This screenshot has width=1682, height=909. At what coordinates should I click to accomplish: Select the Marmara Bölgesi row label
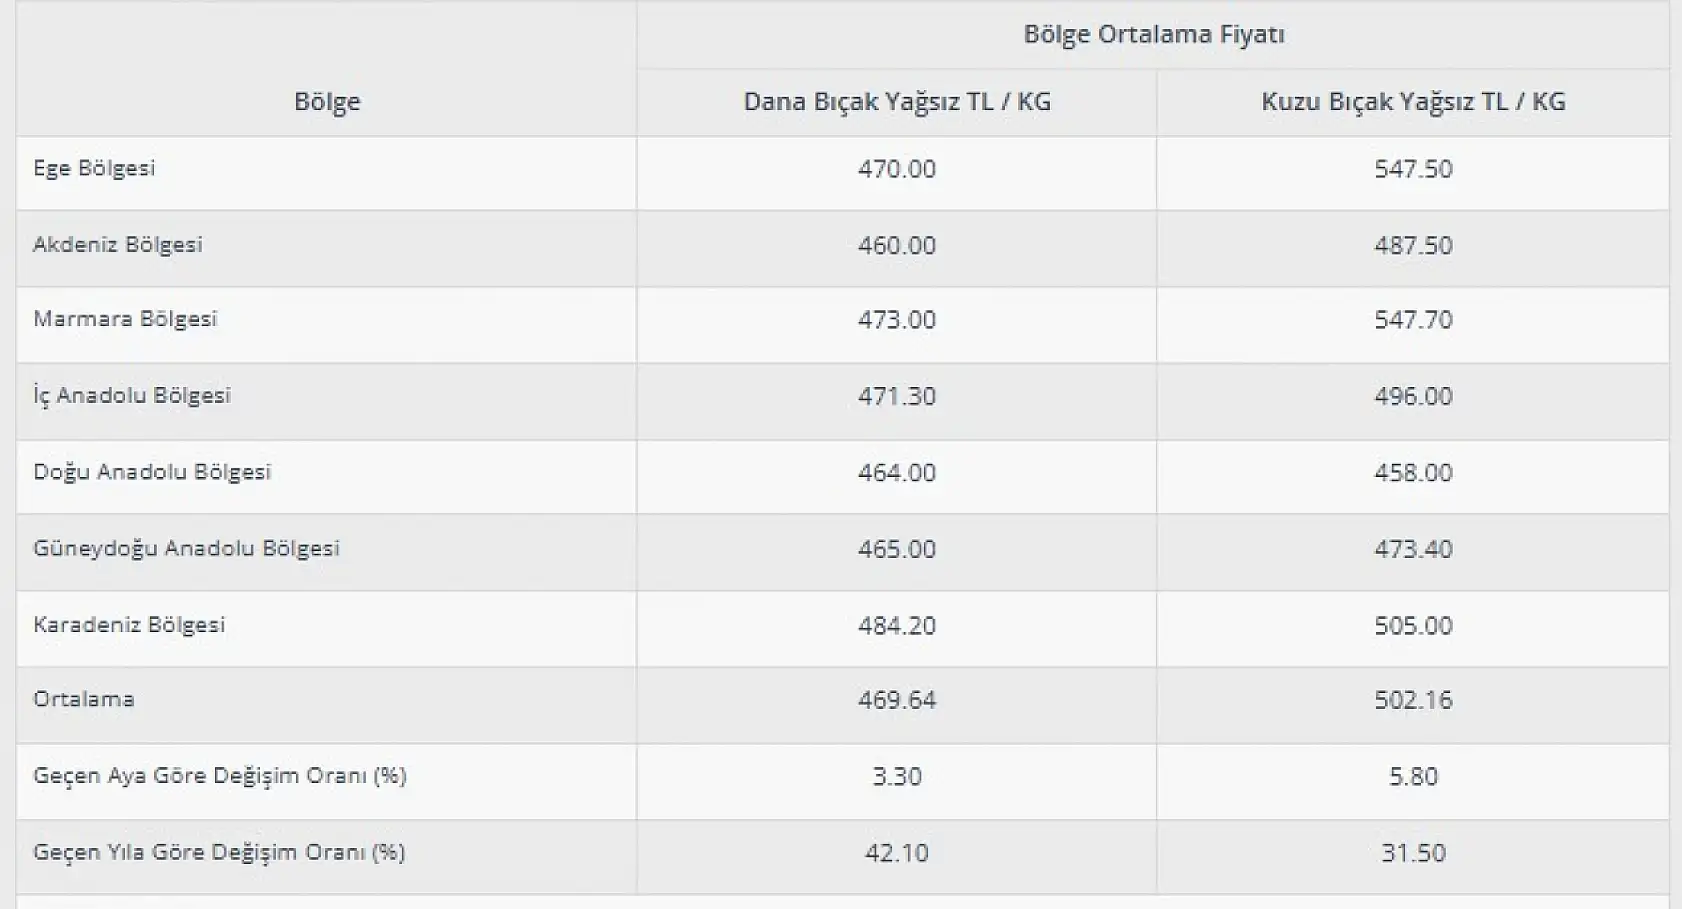click(125, 319)
